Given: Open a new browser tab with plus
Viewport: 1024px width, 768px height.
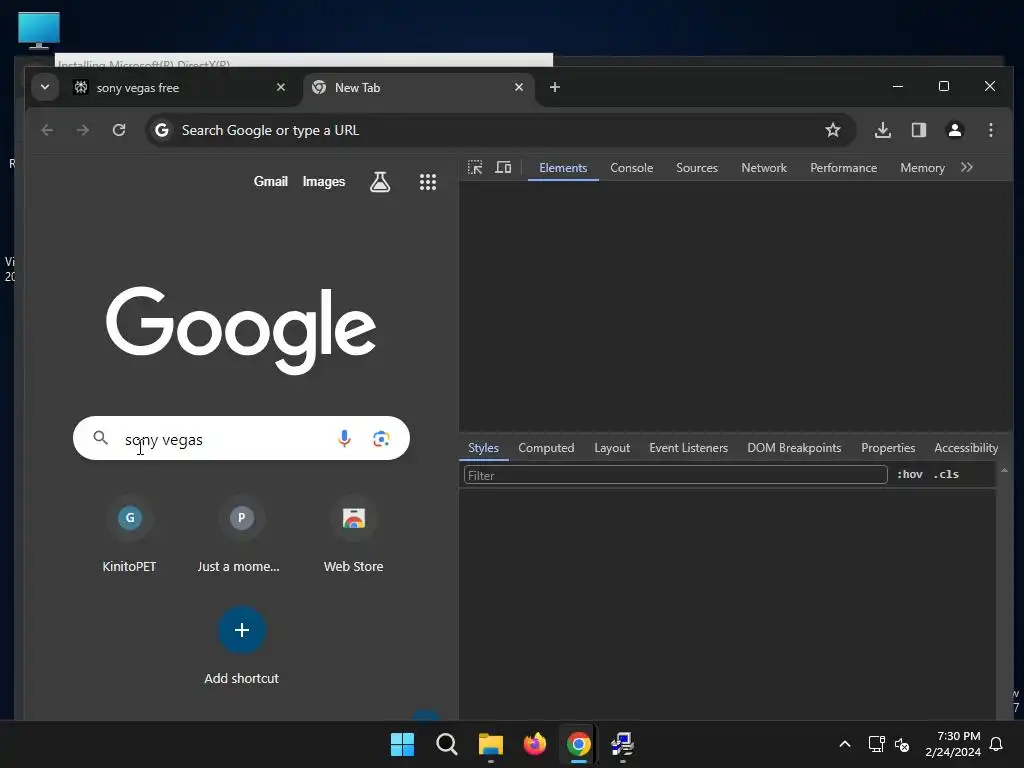Looking at the screenshot, I should pyautogui.click(x=554, y=87).
